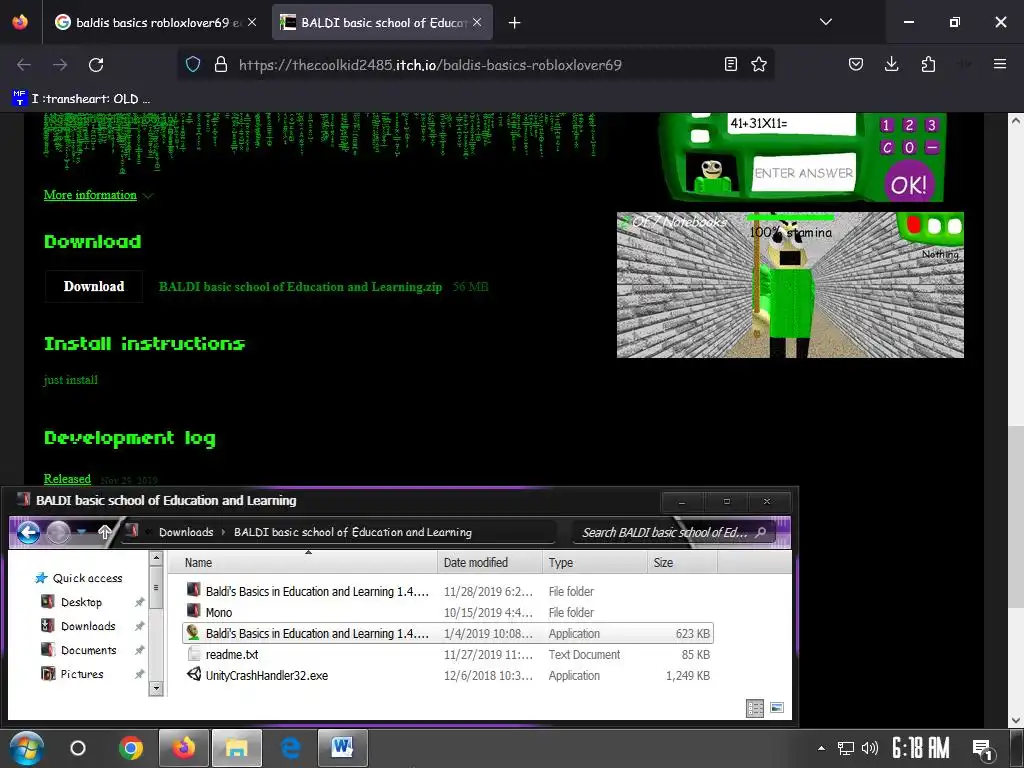Open File Explorer taskbar icon
This screenshot has width=1024, height=768.
click(236, 748)
